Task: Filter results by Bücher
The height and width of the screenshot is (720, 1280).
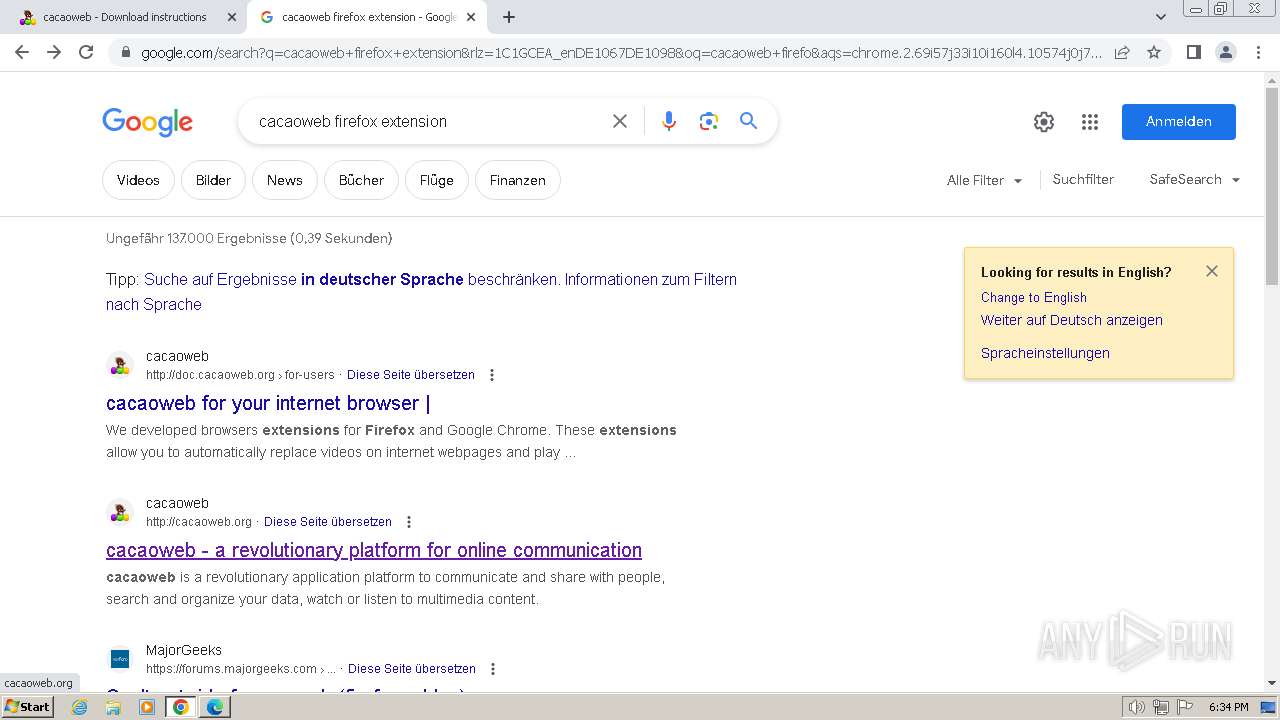Action: tap(361, 180)
